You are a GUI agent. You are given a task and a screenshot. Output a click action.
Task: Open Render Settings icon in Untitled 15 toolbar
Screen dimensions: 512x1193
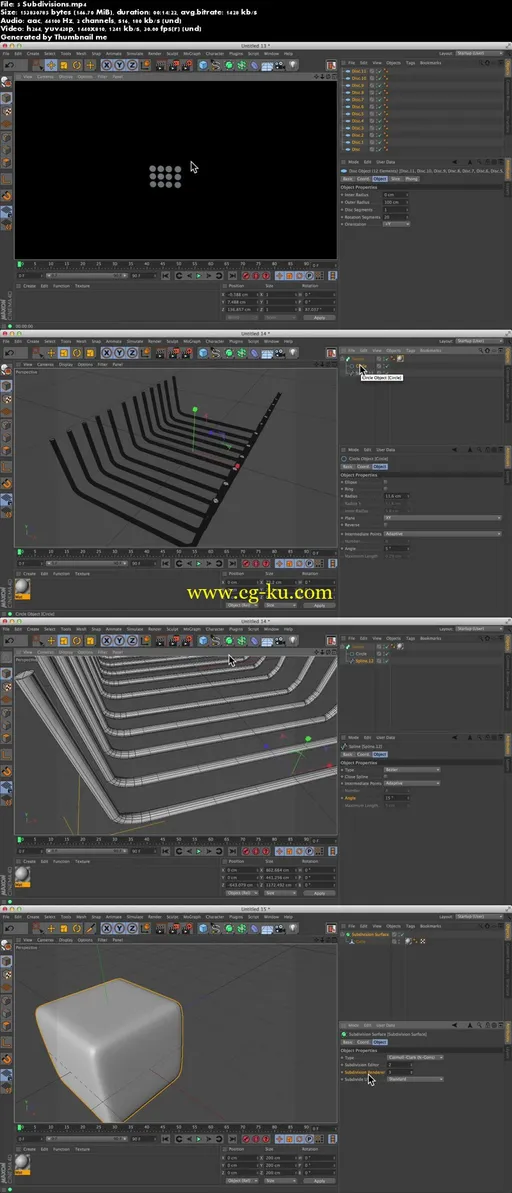point(187,928)
